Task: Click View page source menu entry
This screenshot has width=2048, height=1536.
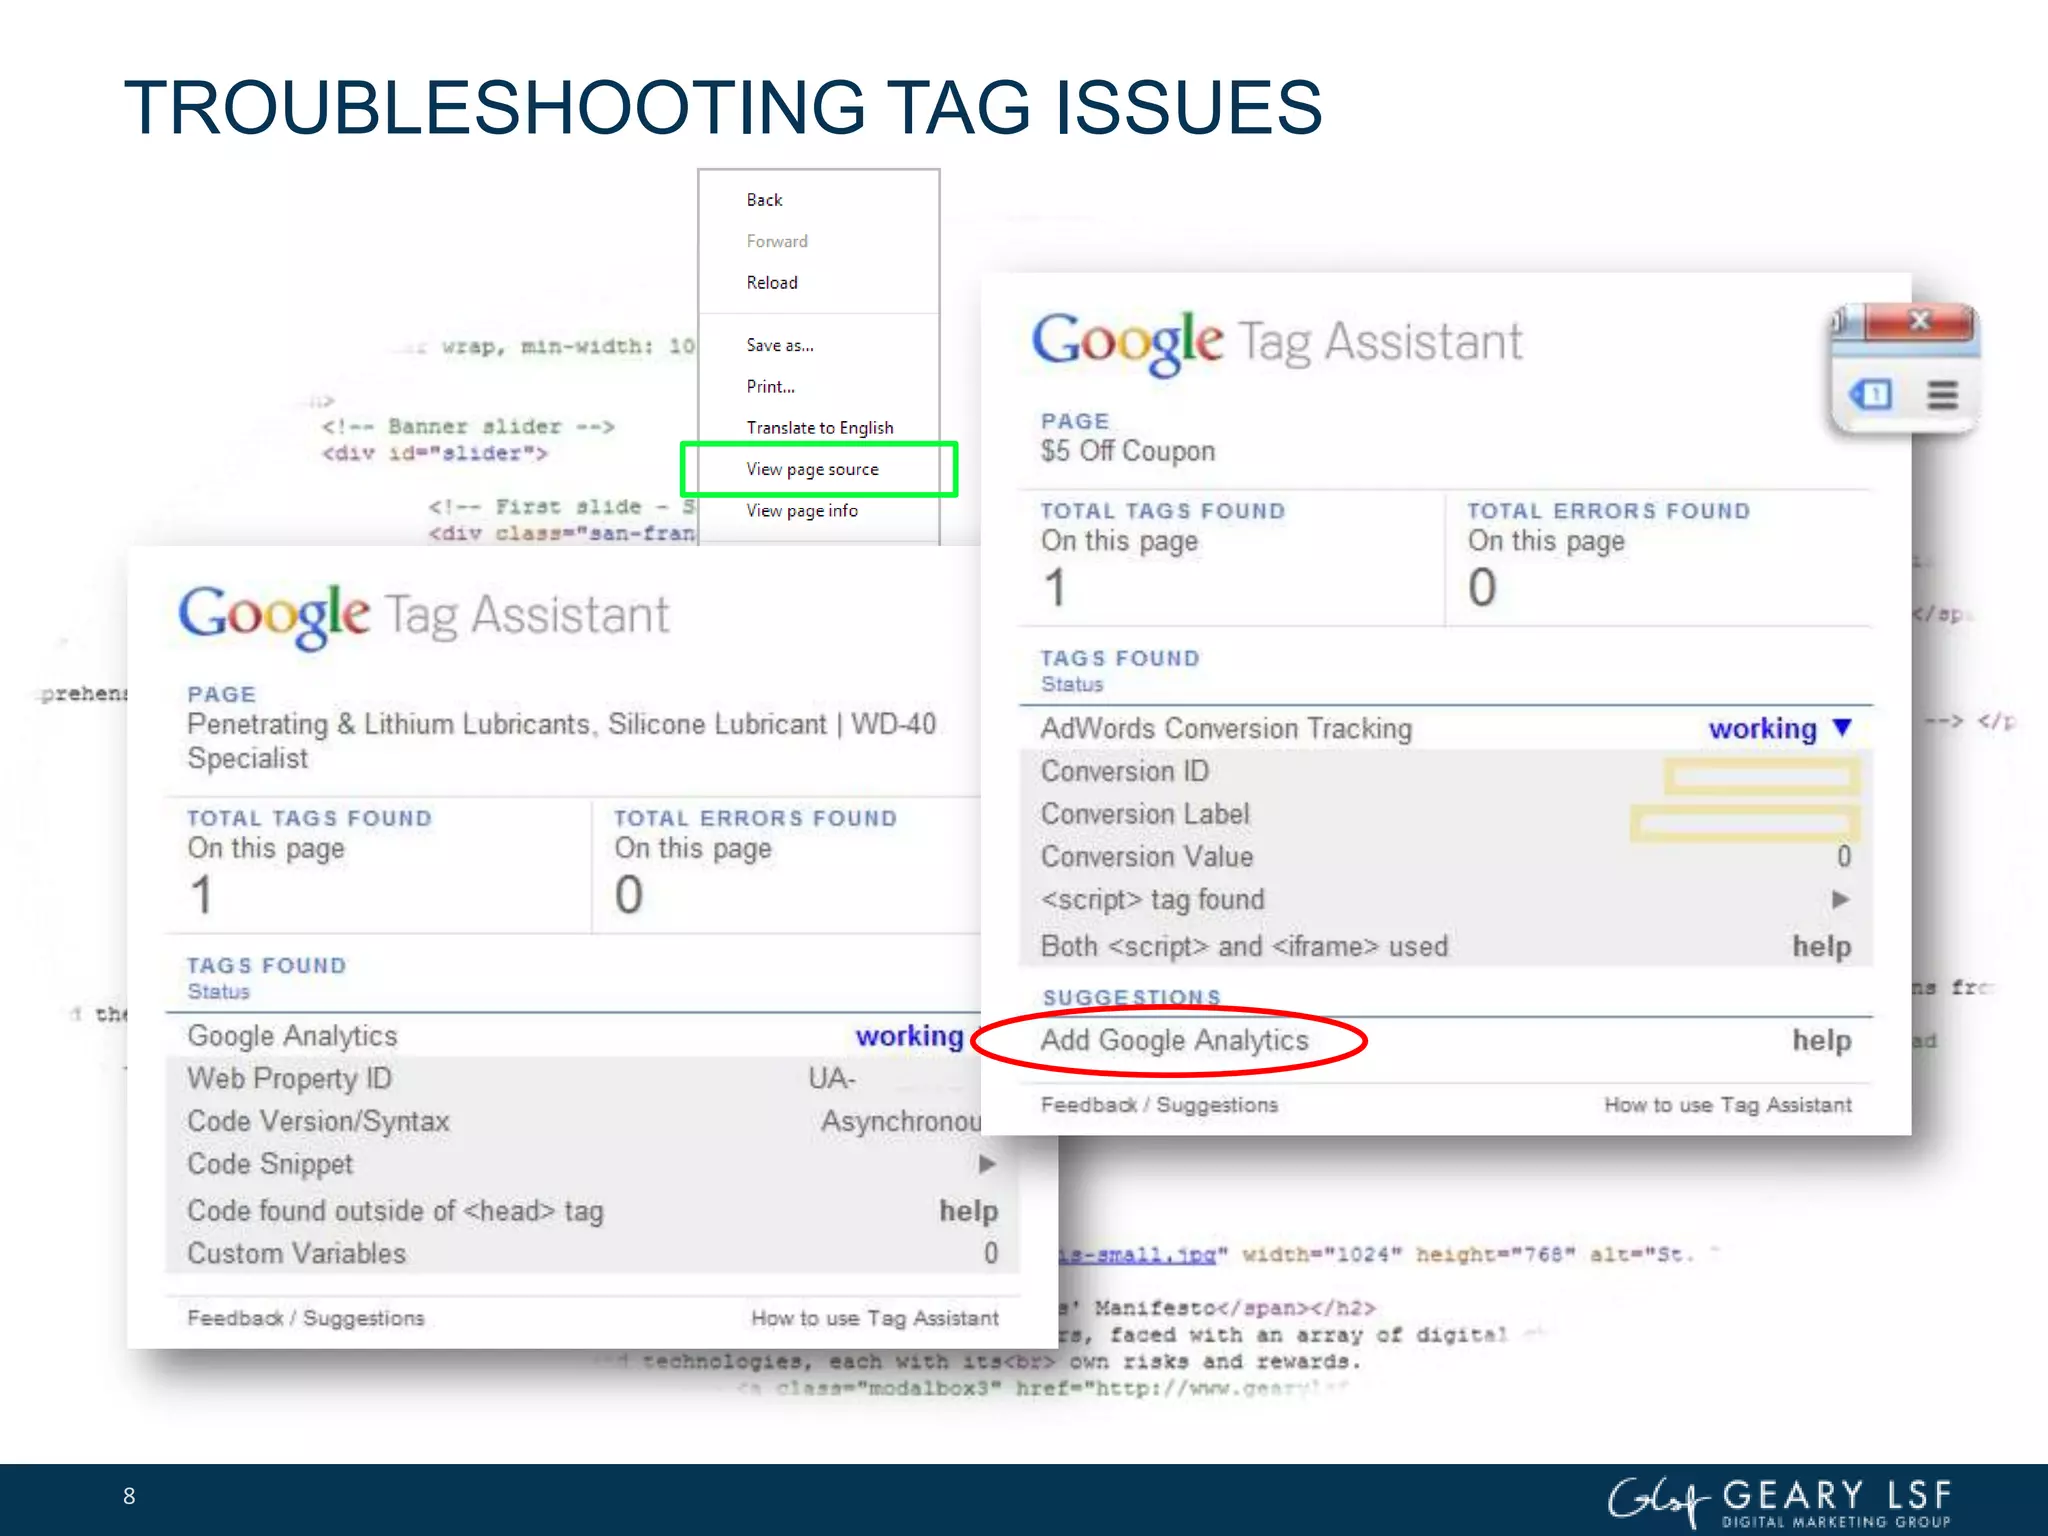Action: point(812,469)
